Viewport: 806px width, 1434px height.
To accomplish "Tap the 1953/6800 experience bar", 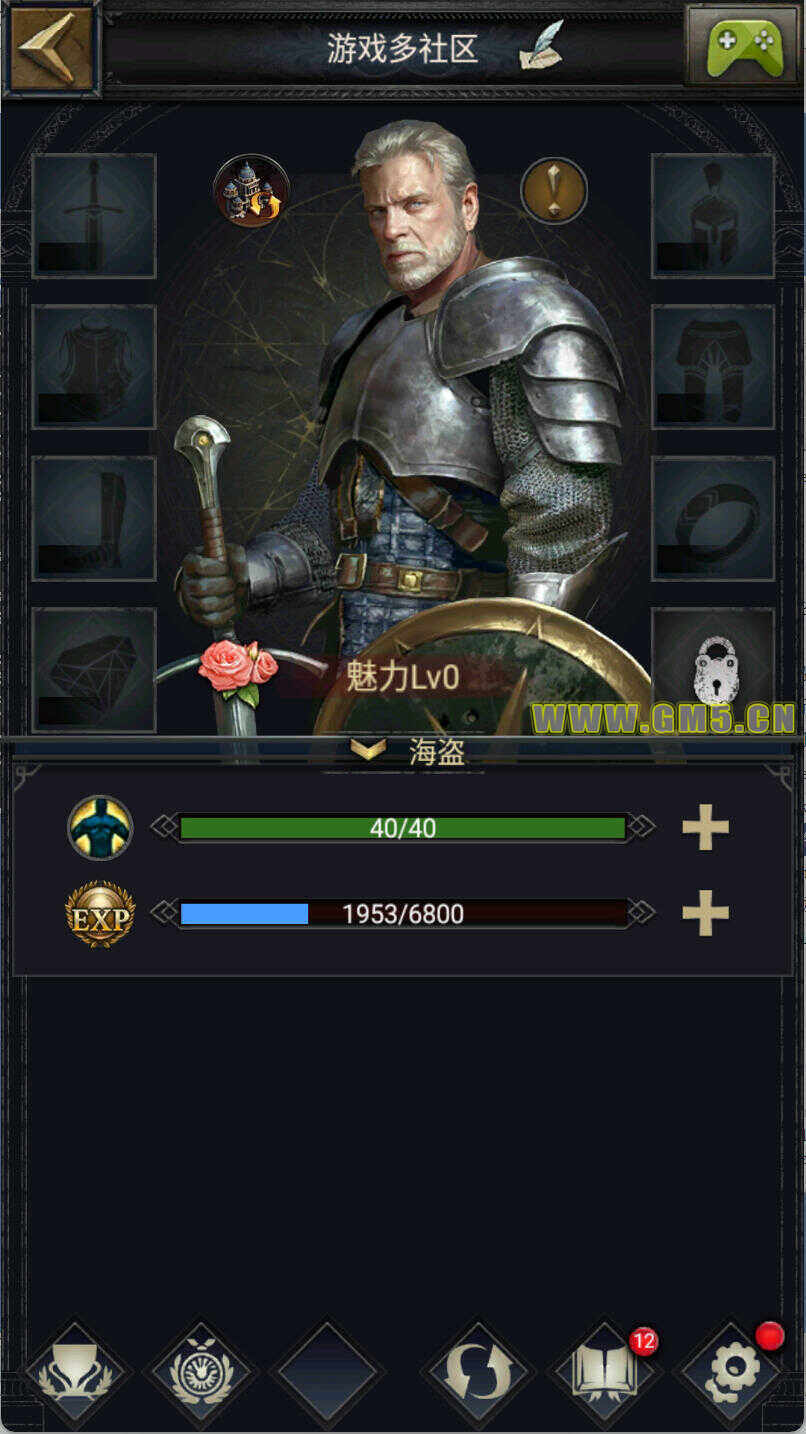I will tap(403, 913).
